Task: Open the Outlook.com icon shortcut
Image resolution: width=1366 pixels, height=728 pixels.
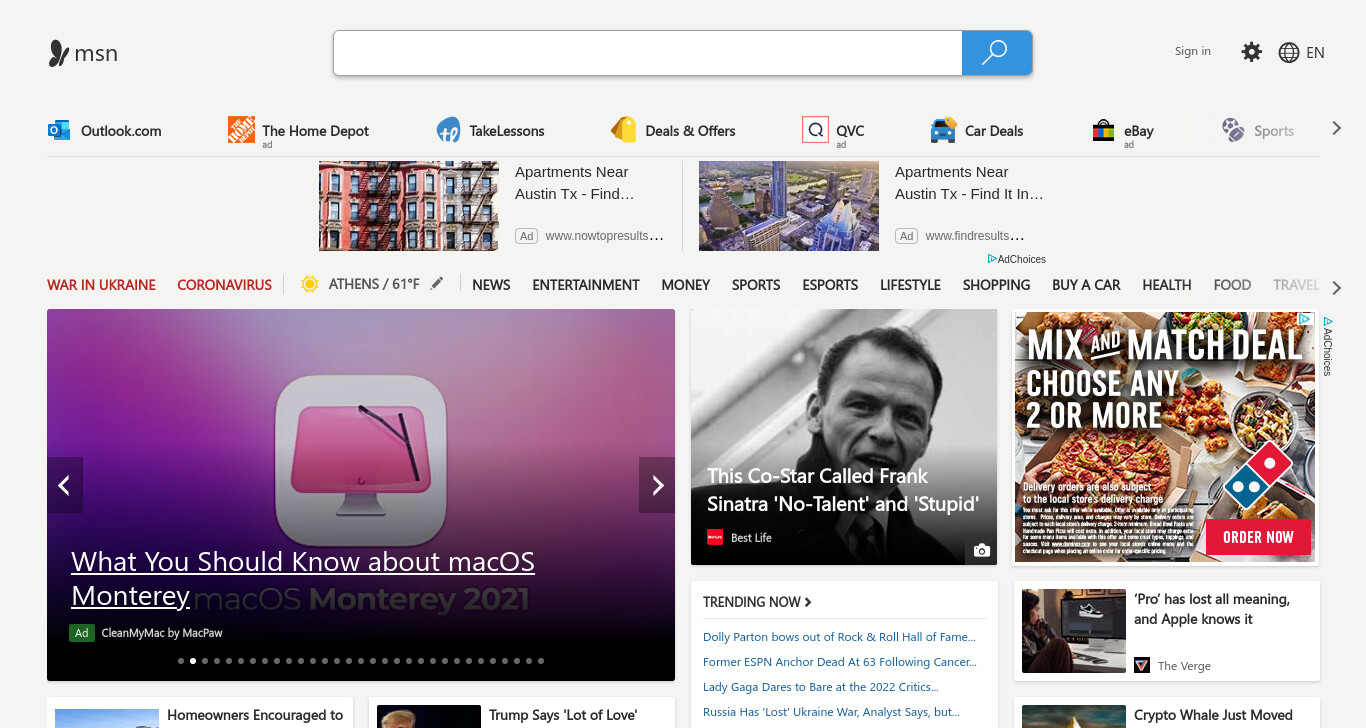Action: point(59,130)
